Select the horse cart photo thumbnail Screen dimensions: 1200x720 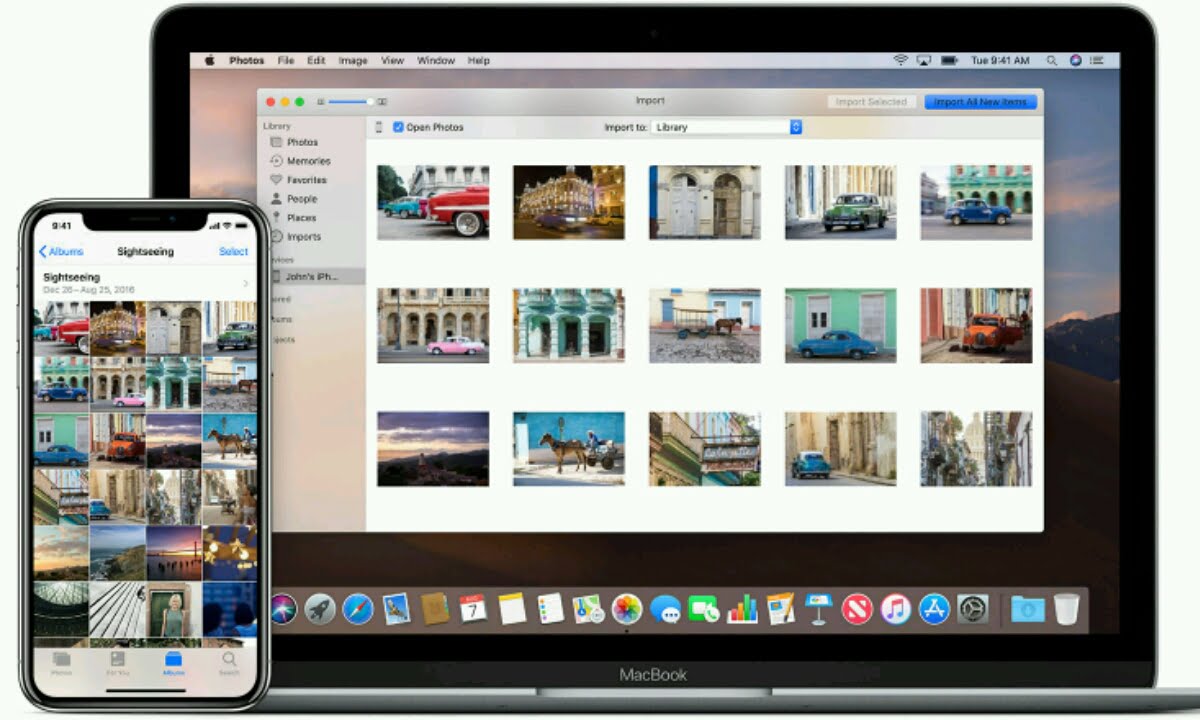click(x=569, y=447)
